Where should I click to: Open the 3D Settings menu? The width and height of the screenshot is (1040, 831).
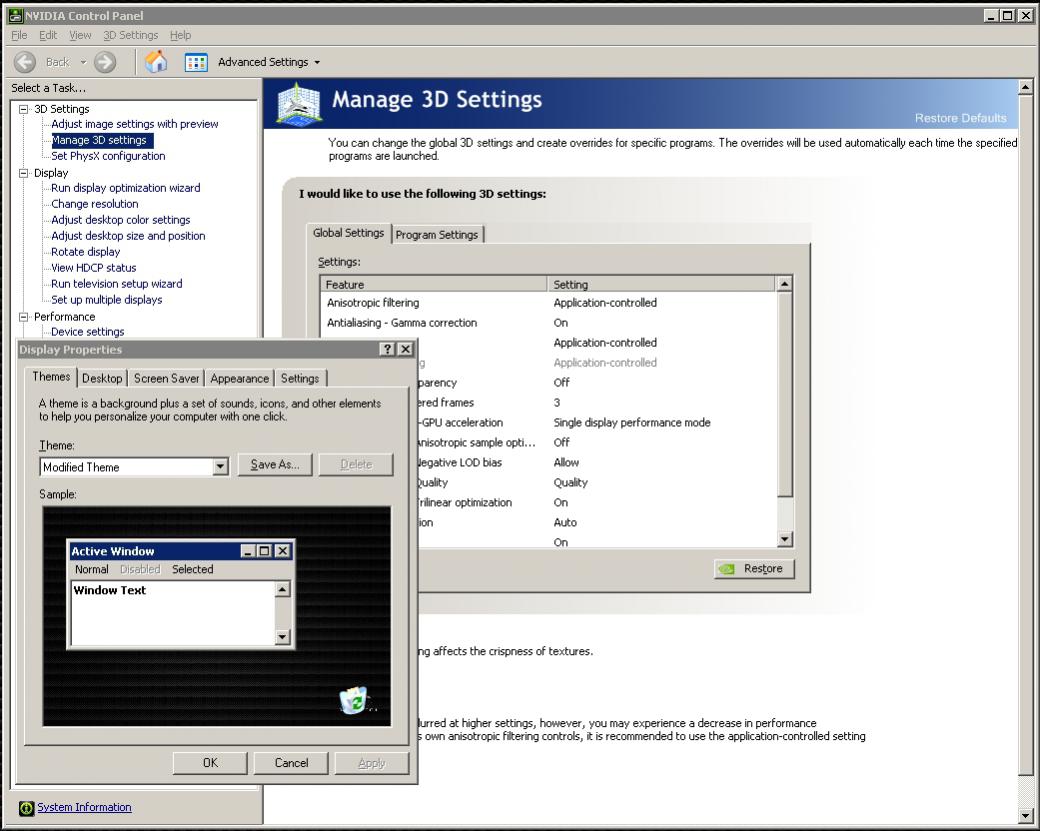coord(131,35)
